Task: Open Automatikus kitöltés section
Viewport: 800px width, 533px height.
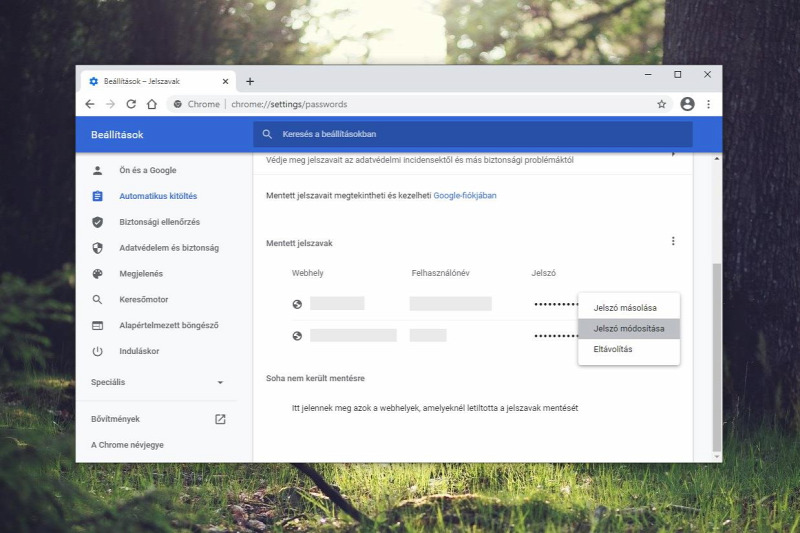Action: click(x=158, y=196)
